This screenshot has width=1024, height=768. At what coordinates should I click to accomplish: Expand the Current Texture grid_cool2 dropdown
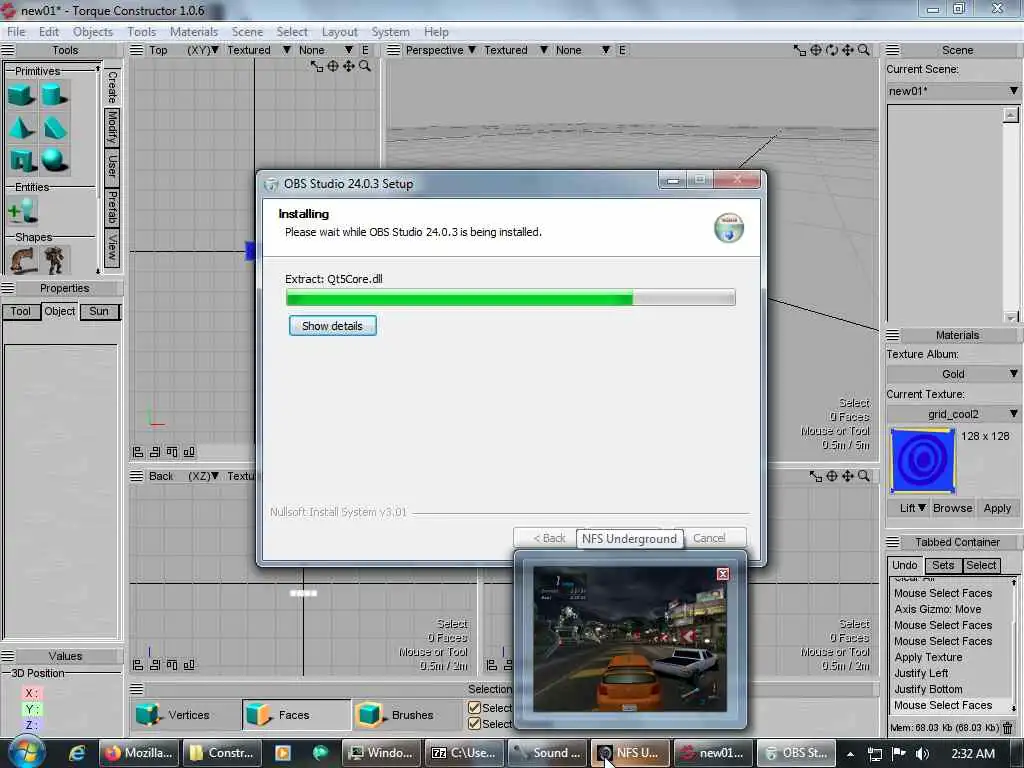click(953, 414)
